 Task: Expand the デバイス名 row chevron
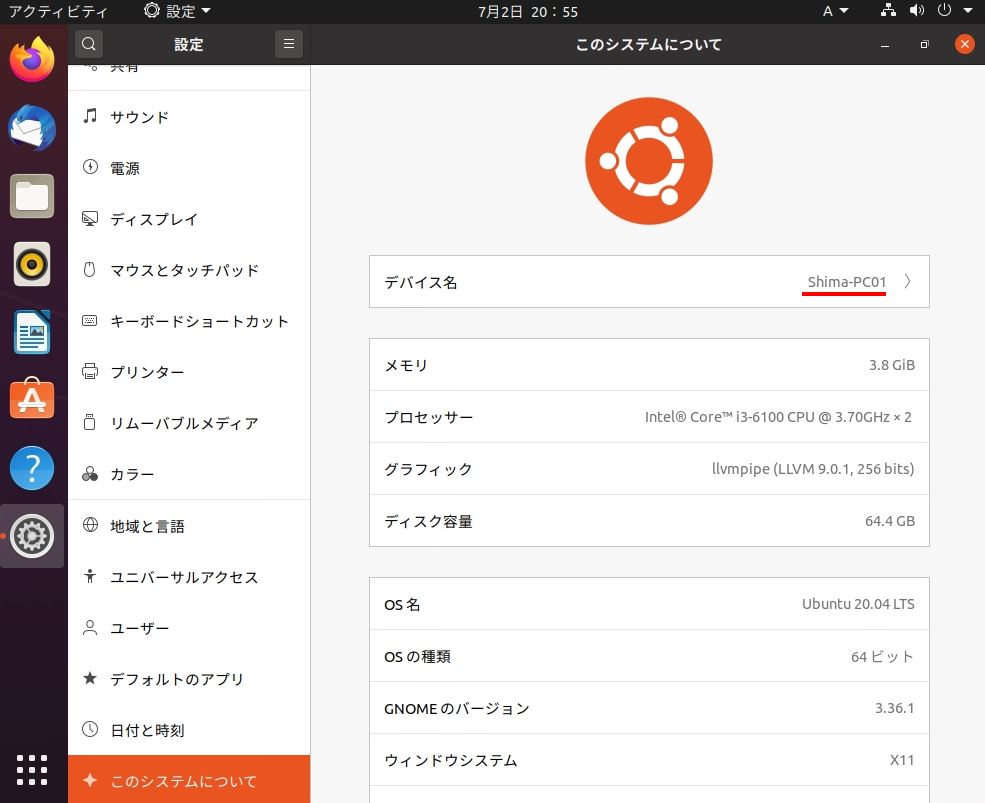(908, 281)
